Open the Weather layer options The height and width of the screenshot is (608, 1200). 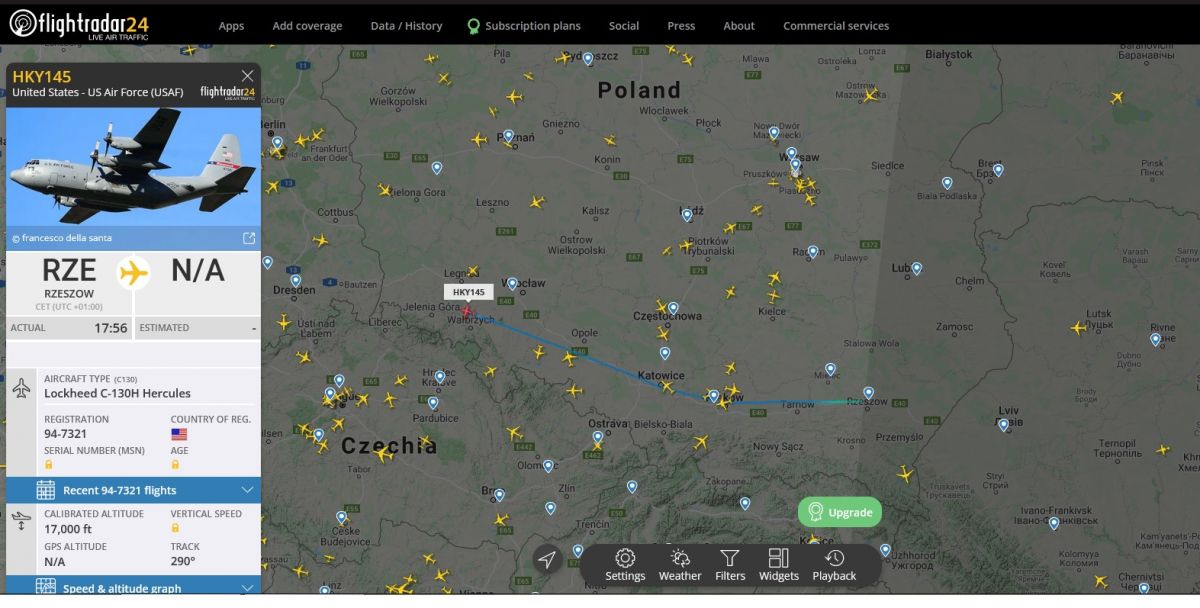(680, 565)
